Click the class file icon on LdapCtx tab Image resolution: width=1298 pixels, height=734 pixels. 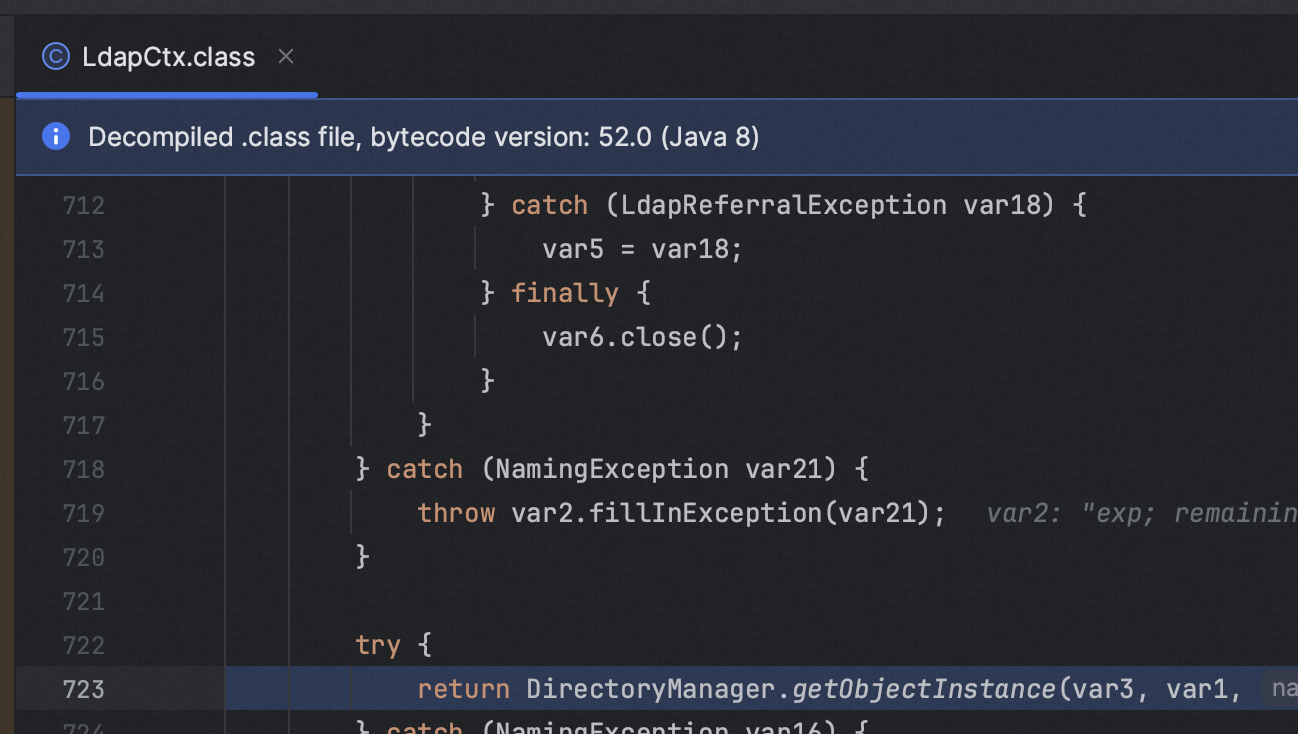pos(56,57)
